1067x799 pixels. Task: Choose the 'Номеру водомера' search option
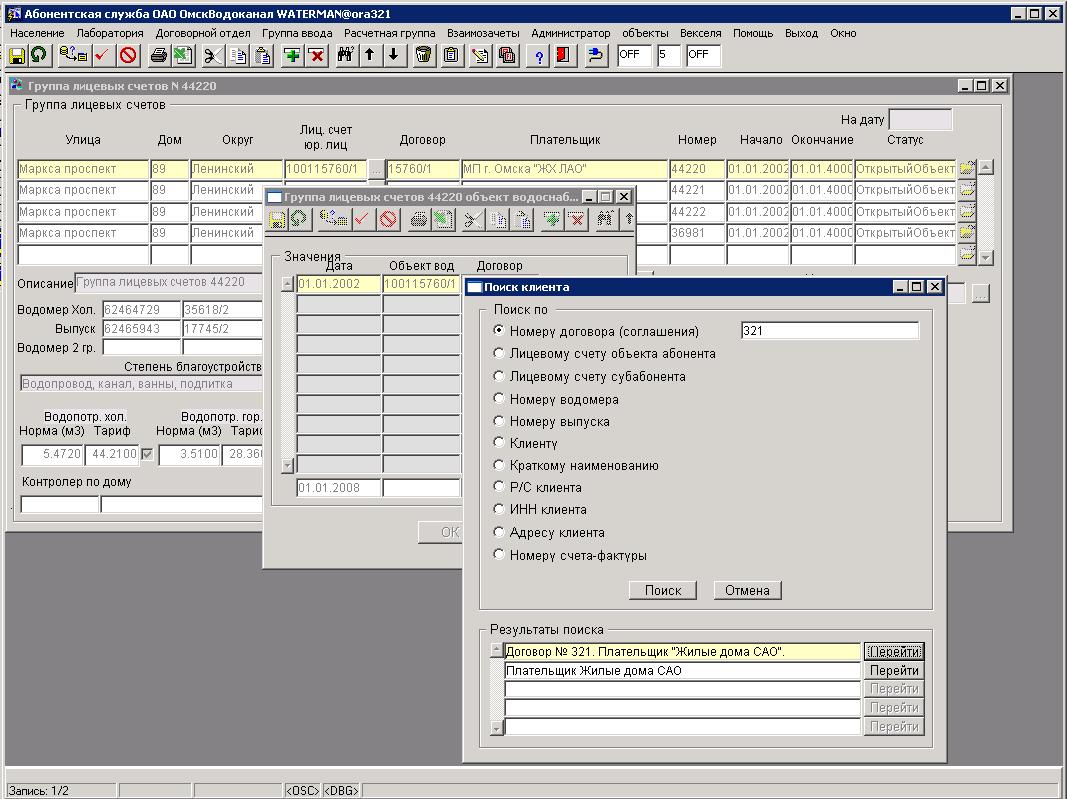tap(499, 399)
